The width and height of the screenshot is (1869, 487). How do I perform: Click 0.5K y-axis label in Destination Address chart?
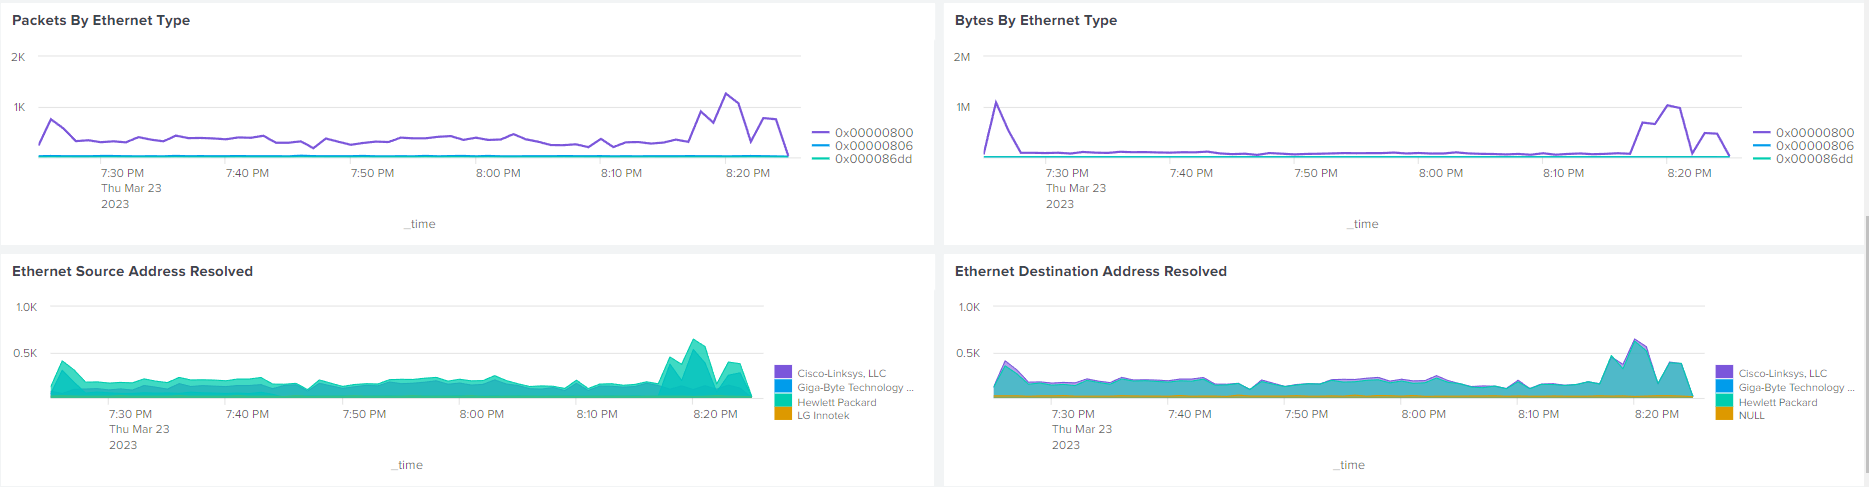coord(968,353)
